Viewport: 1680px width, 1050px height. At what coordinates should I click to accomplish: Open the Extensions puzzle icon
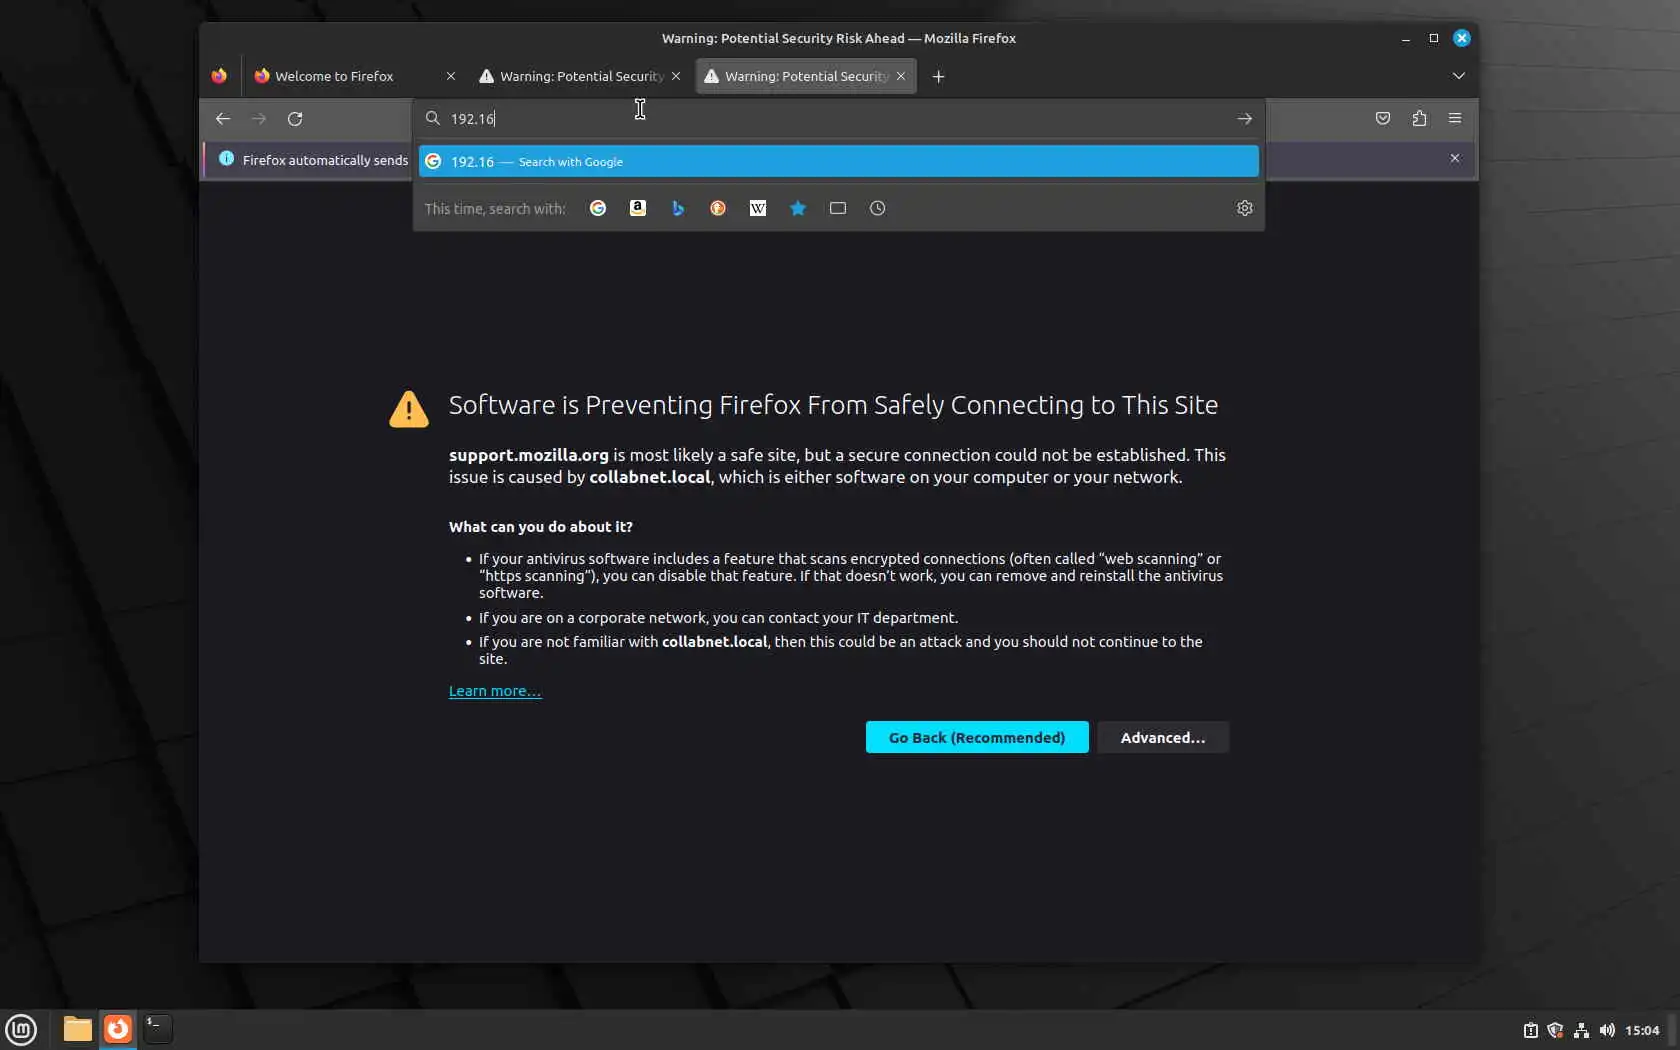coord(1419,118)
